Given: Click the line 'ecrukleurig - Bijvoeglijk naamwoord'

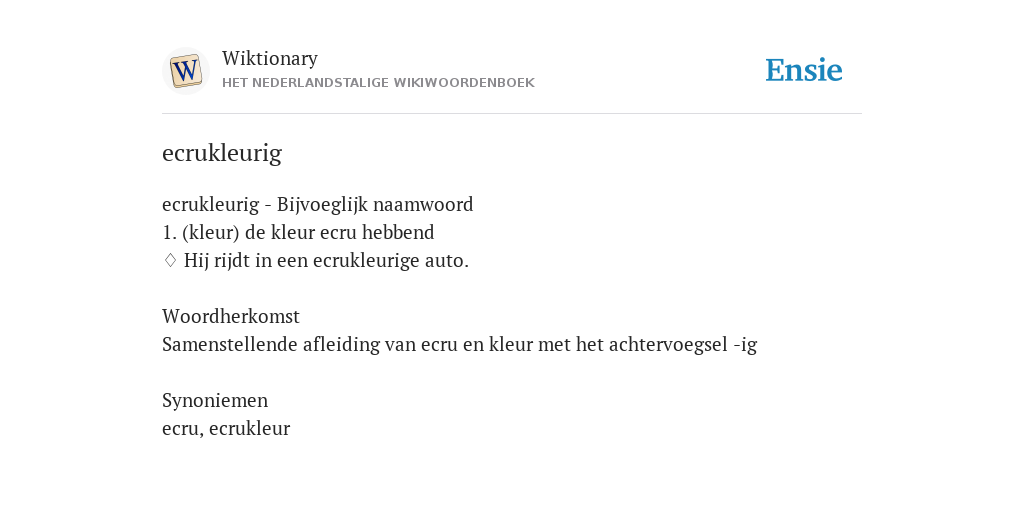Looking at the screenshot, I should [317, 205].
